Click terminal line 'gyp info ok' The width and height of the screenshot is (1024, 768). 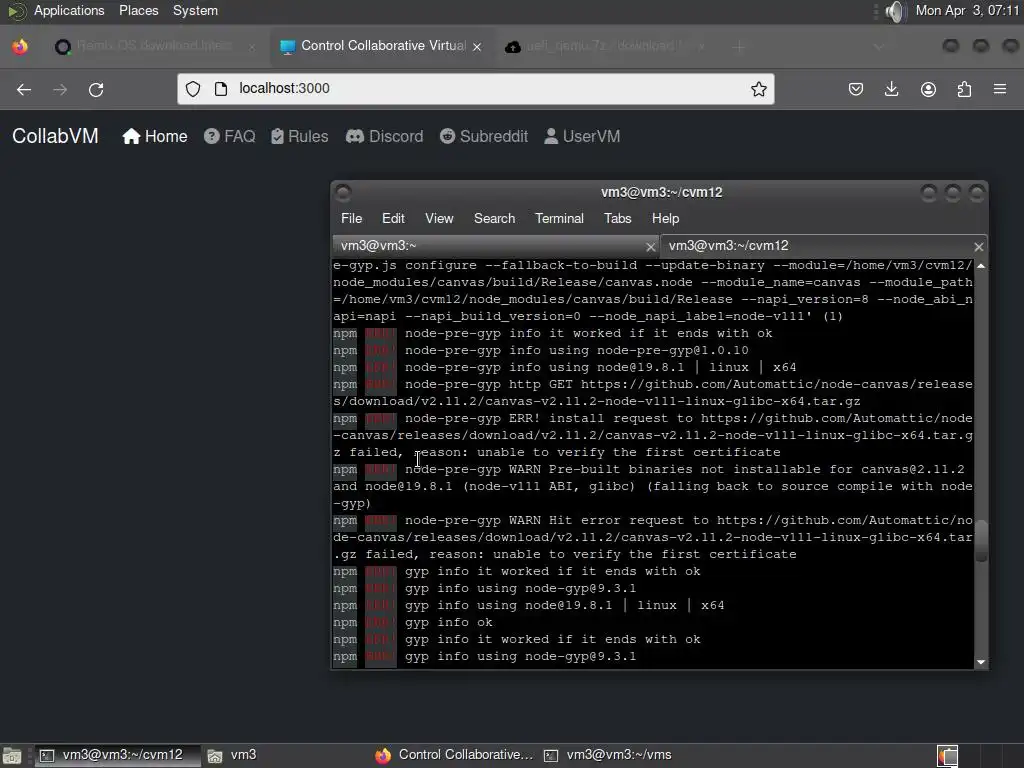(449, 622)
